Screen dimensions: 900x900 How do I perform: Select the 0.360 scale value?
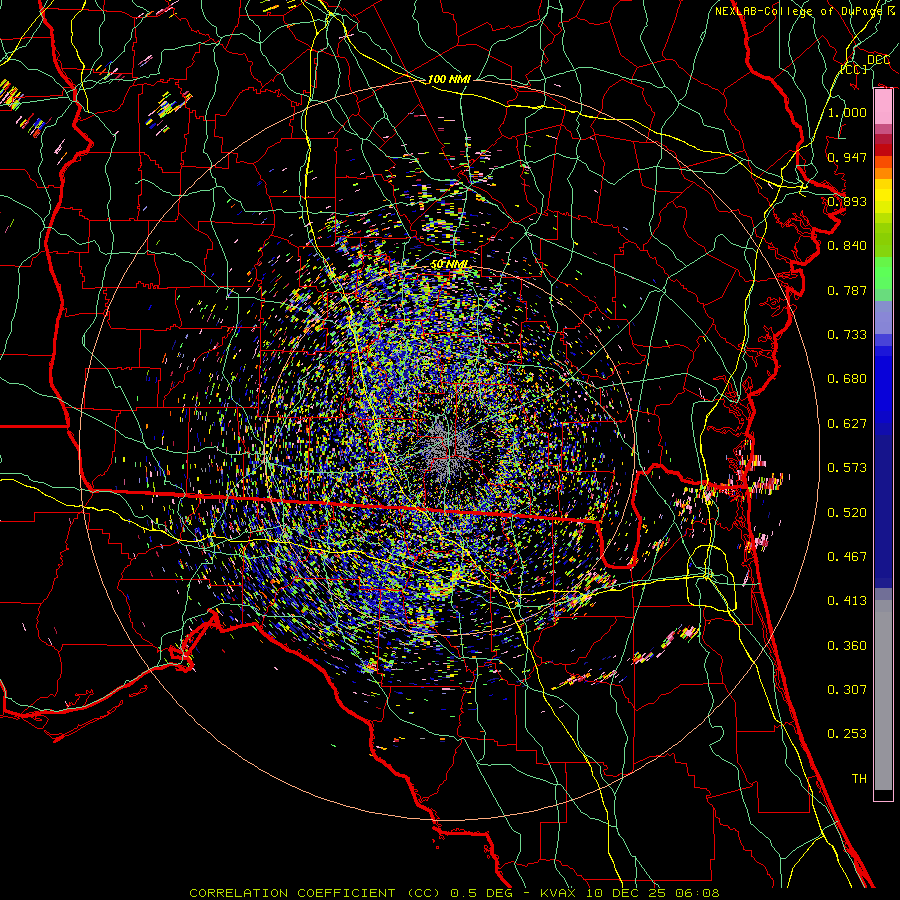tap(847, 646)
